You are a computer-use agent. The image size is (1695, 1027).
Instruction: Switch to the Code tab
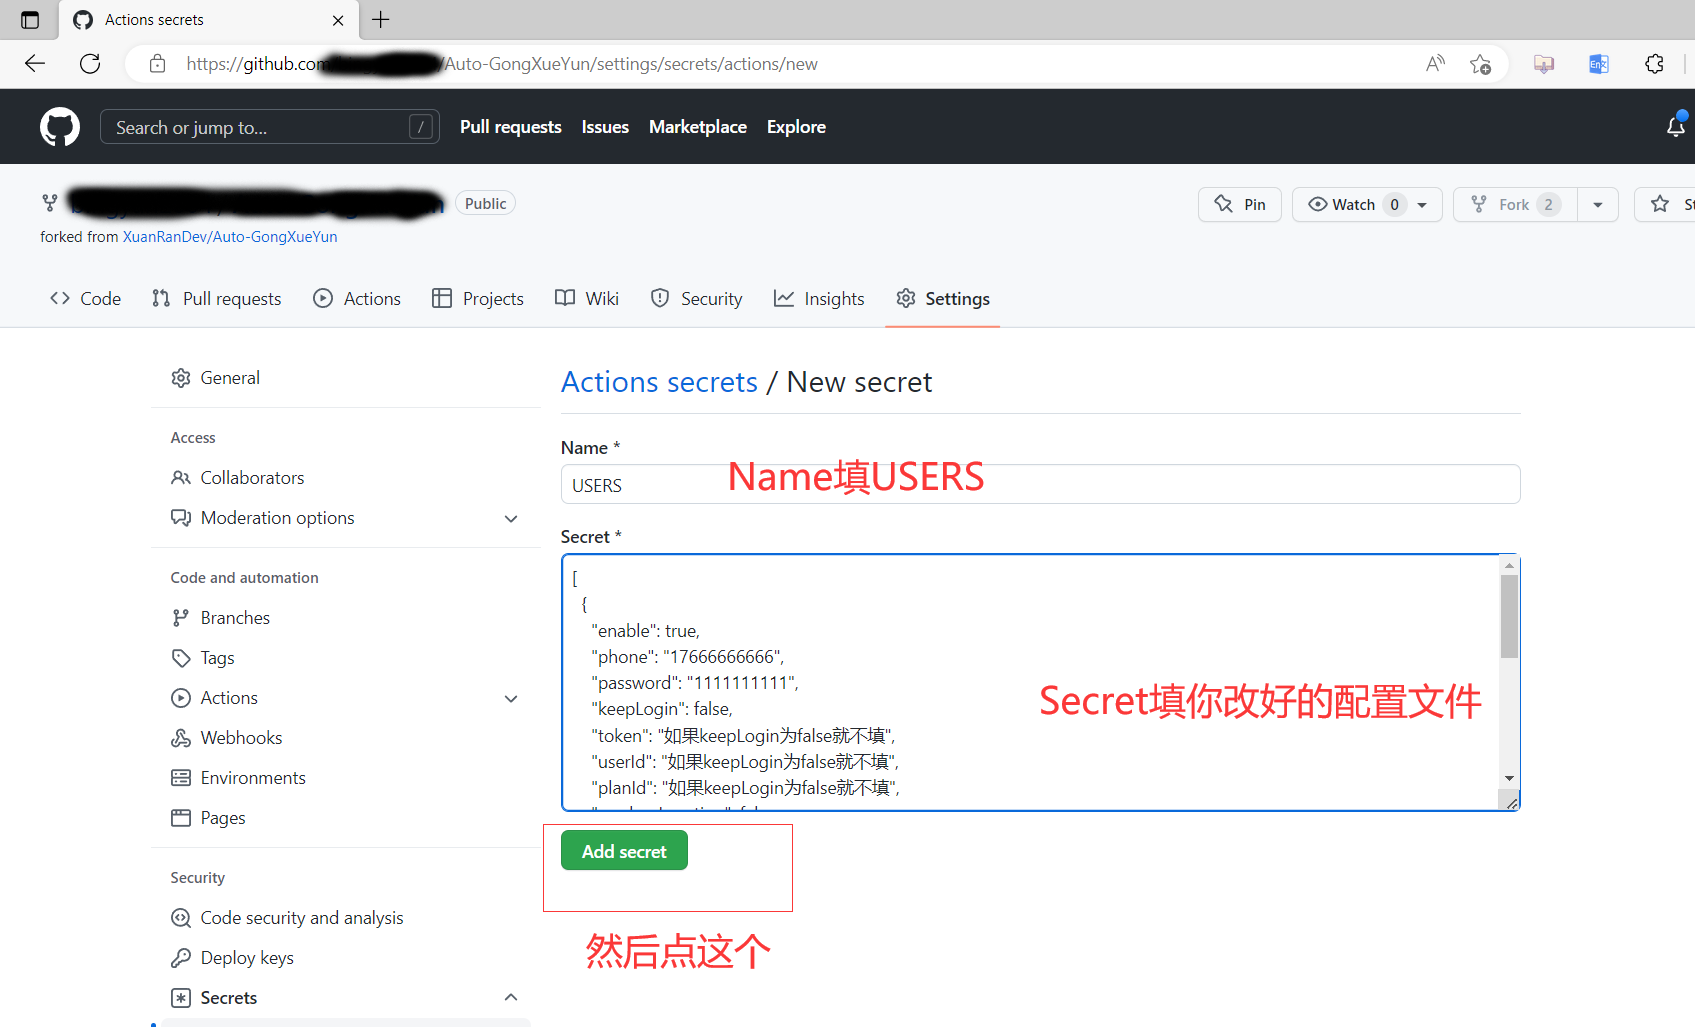point(86,299)
